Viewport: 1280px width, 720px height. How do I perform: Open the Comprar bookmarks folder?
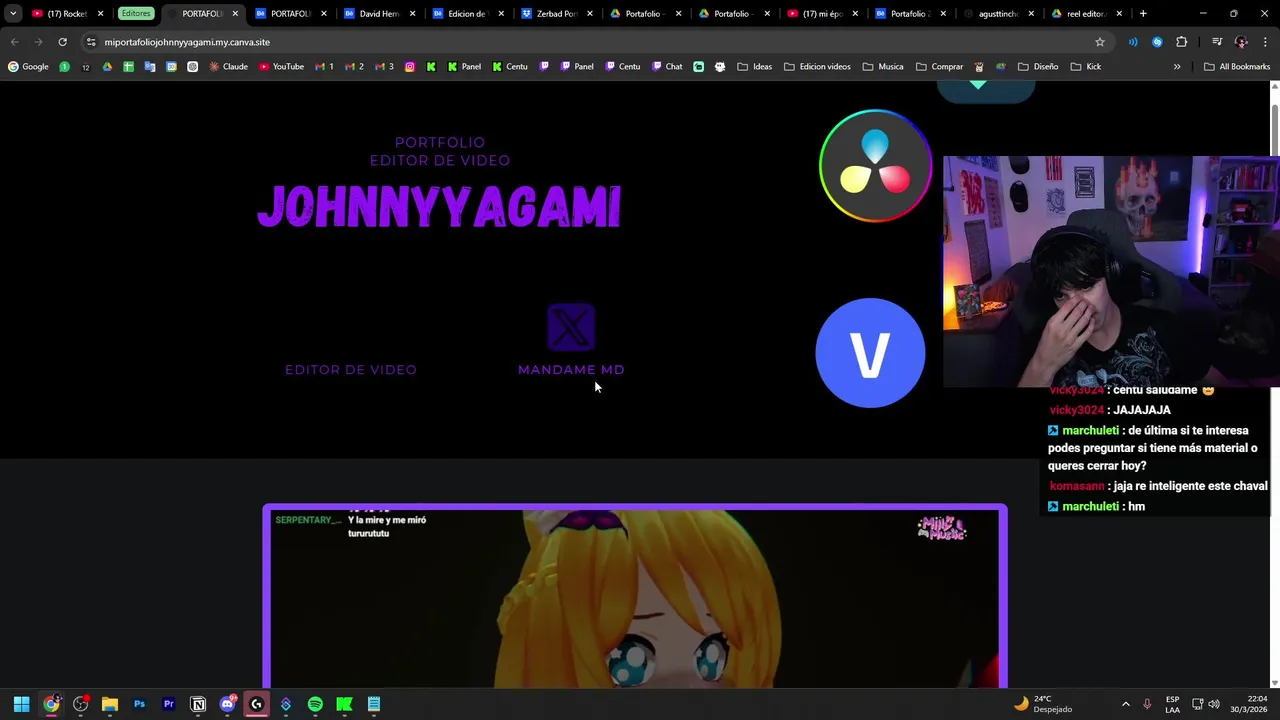click(939, 67)
